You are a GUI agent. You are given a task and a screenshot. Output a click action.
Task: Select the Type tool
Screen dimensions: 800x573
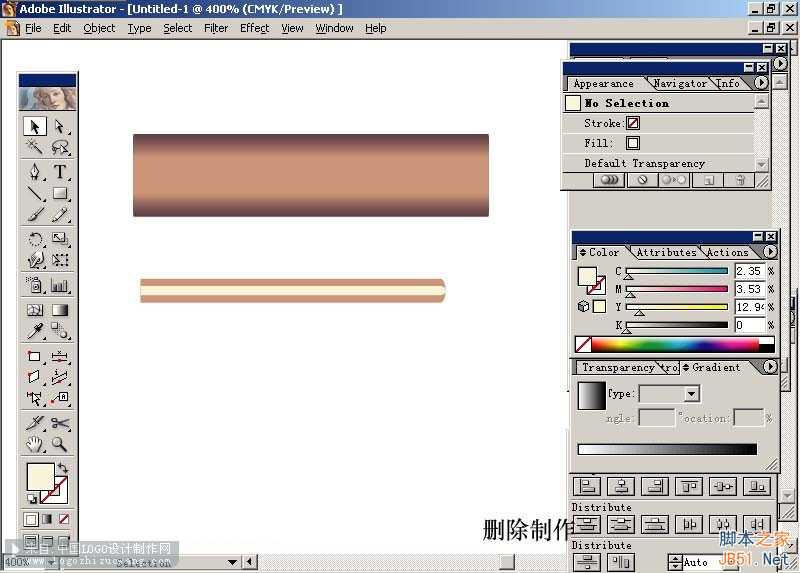[60, 171]
